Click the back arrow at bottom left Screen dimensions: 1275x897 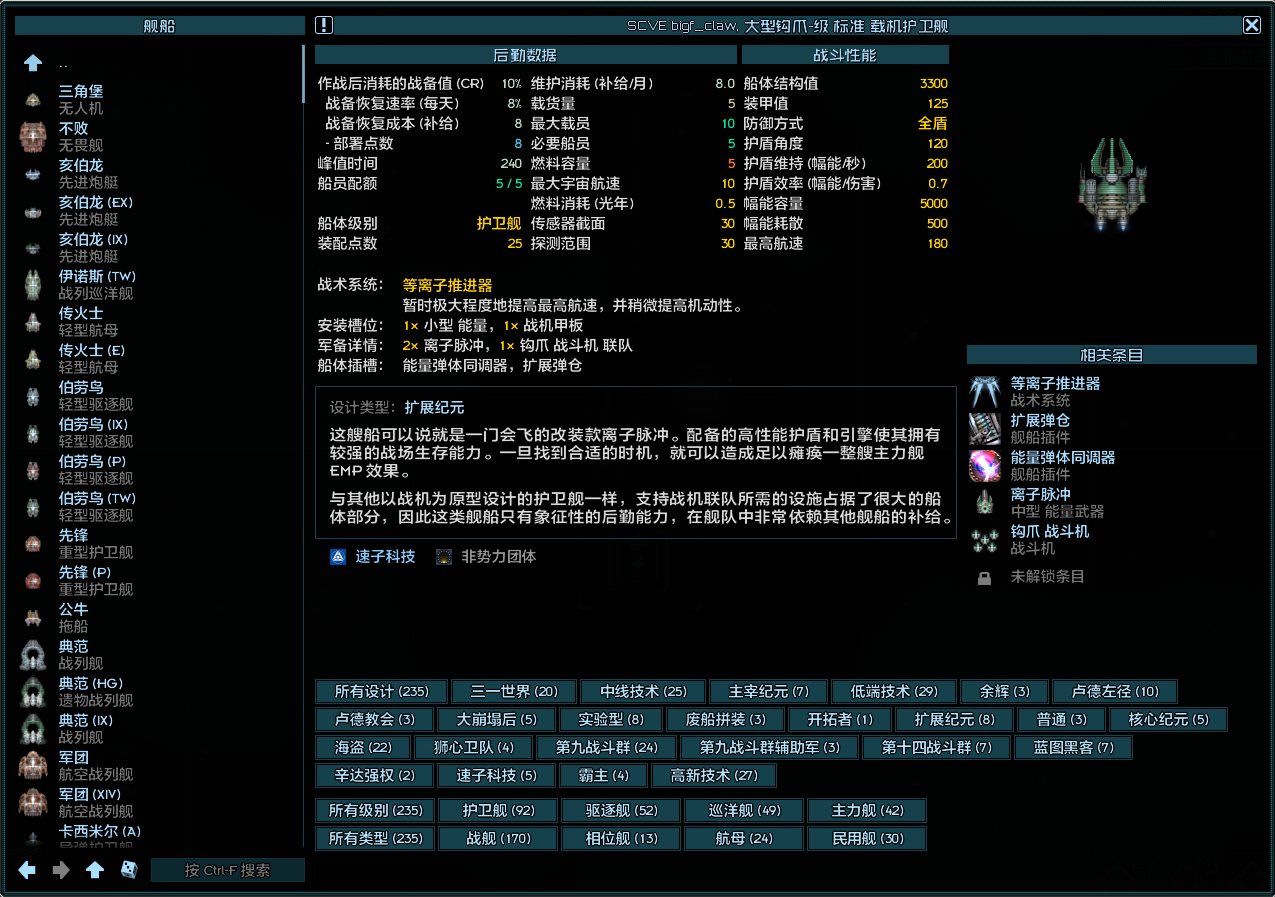pos(28,870)
